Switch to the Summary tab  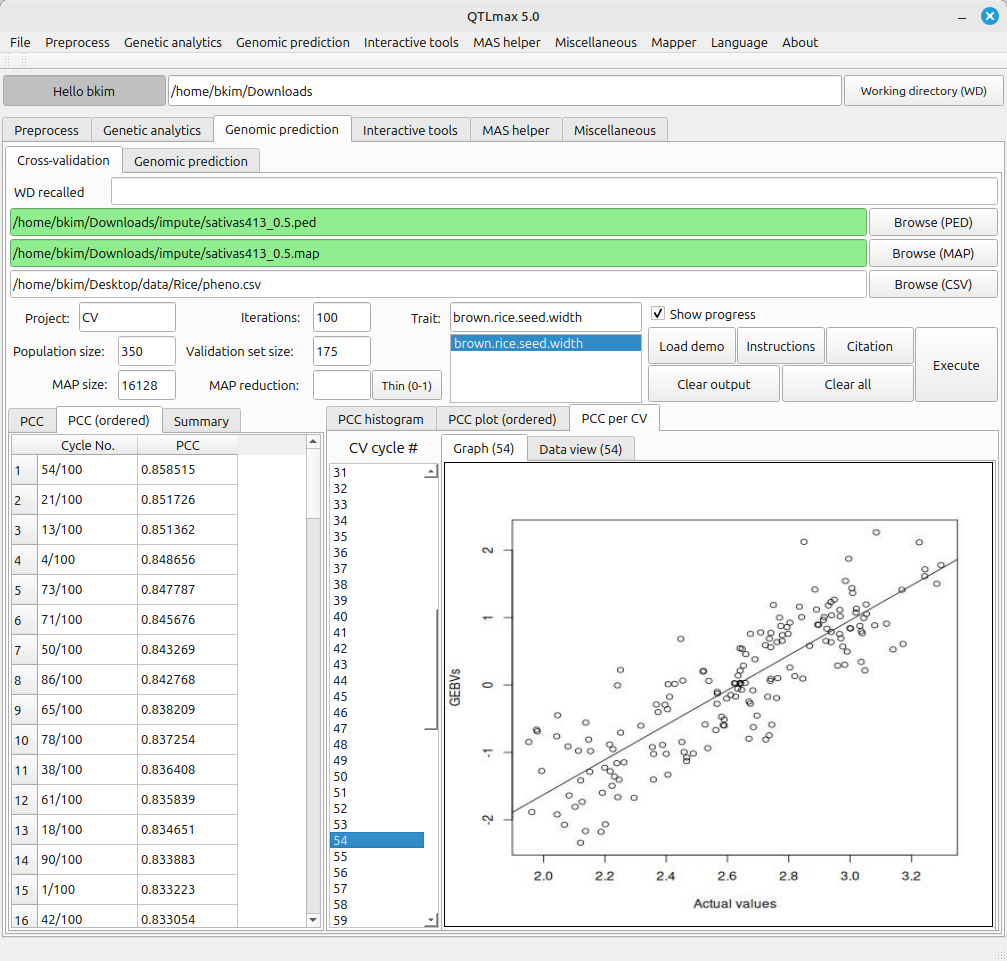[x=201, y=420]
